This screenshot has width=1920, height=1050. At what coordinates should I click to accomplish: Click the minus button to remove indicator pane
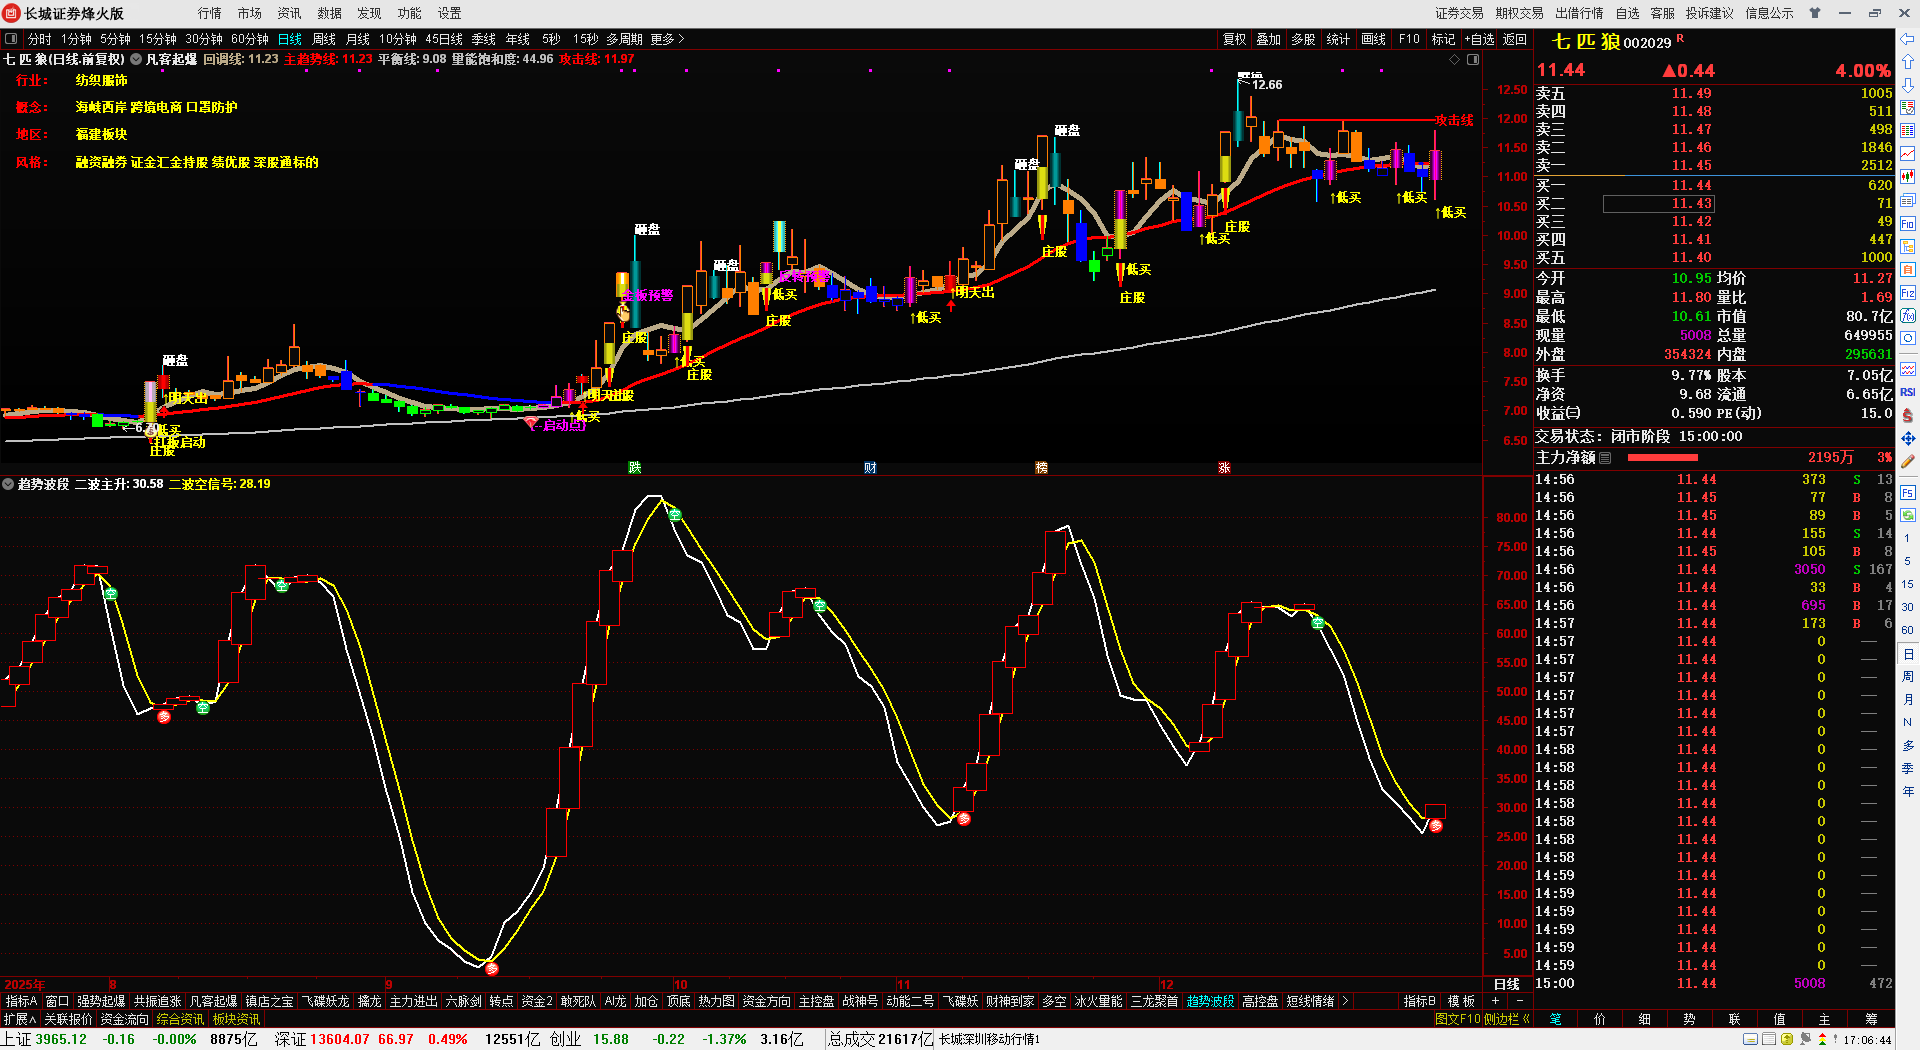pyautogui.click(x=1520, y=1001)
